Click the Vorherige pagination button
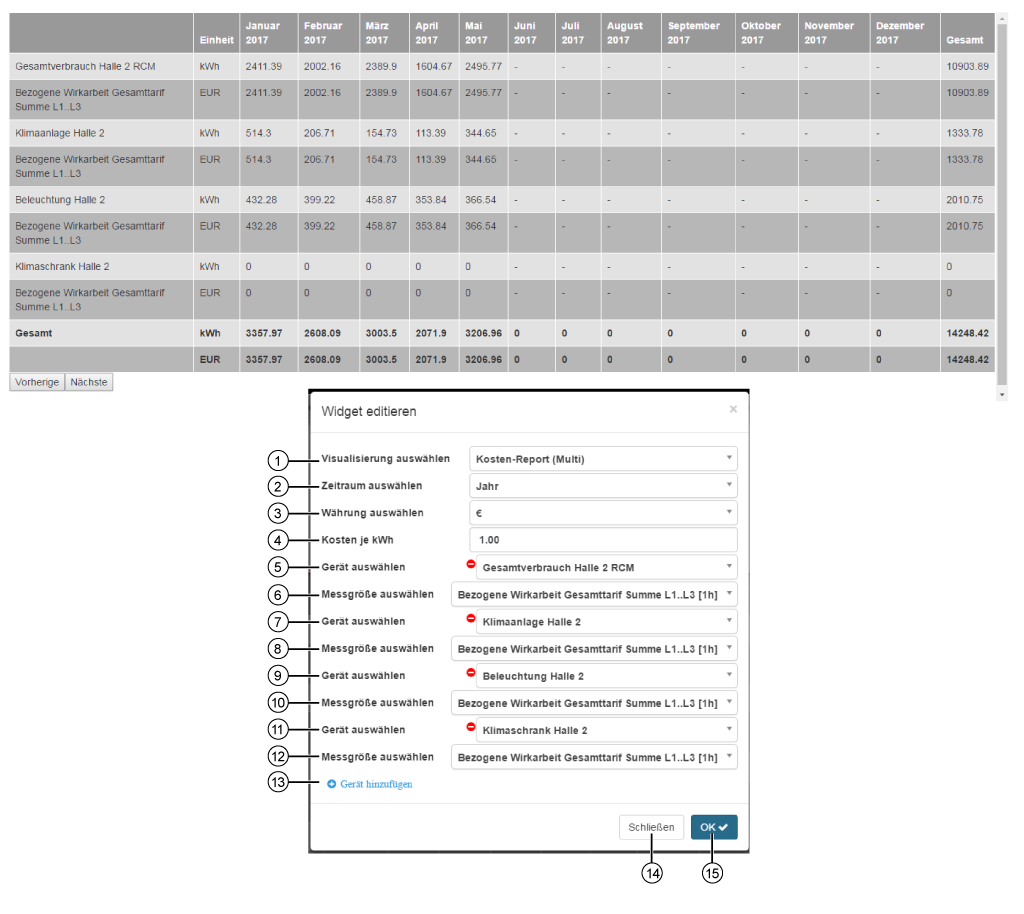Image resolution: width=1024 pixels, height=914 pixels. [x=36, y=381]
